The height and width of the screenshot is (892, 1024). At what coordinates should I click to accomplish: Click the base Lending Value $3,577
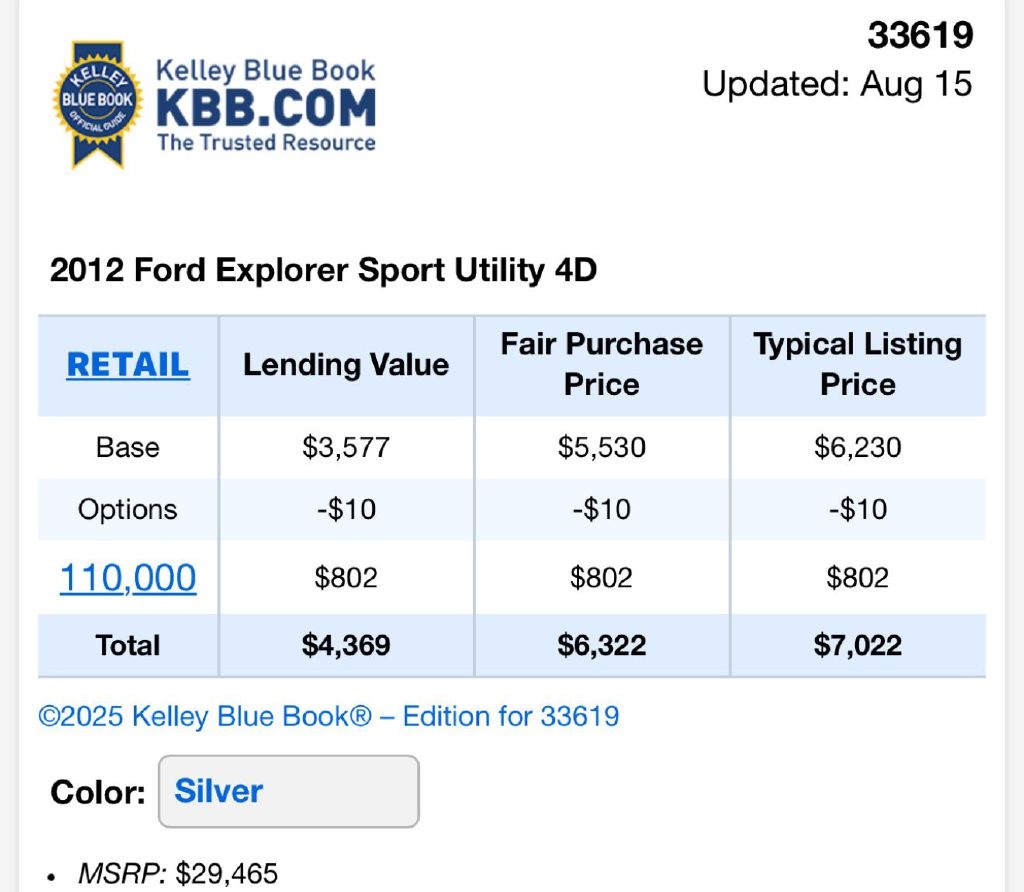click(x=346, y=446)
